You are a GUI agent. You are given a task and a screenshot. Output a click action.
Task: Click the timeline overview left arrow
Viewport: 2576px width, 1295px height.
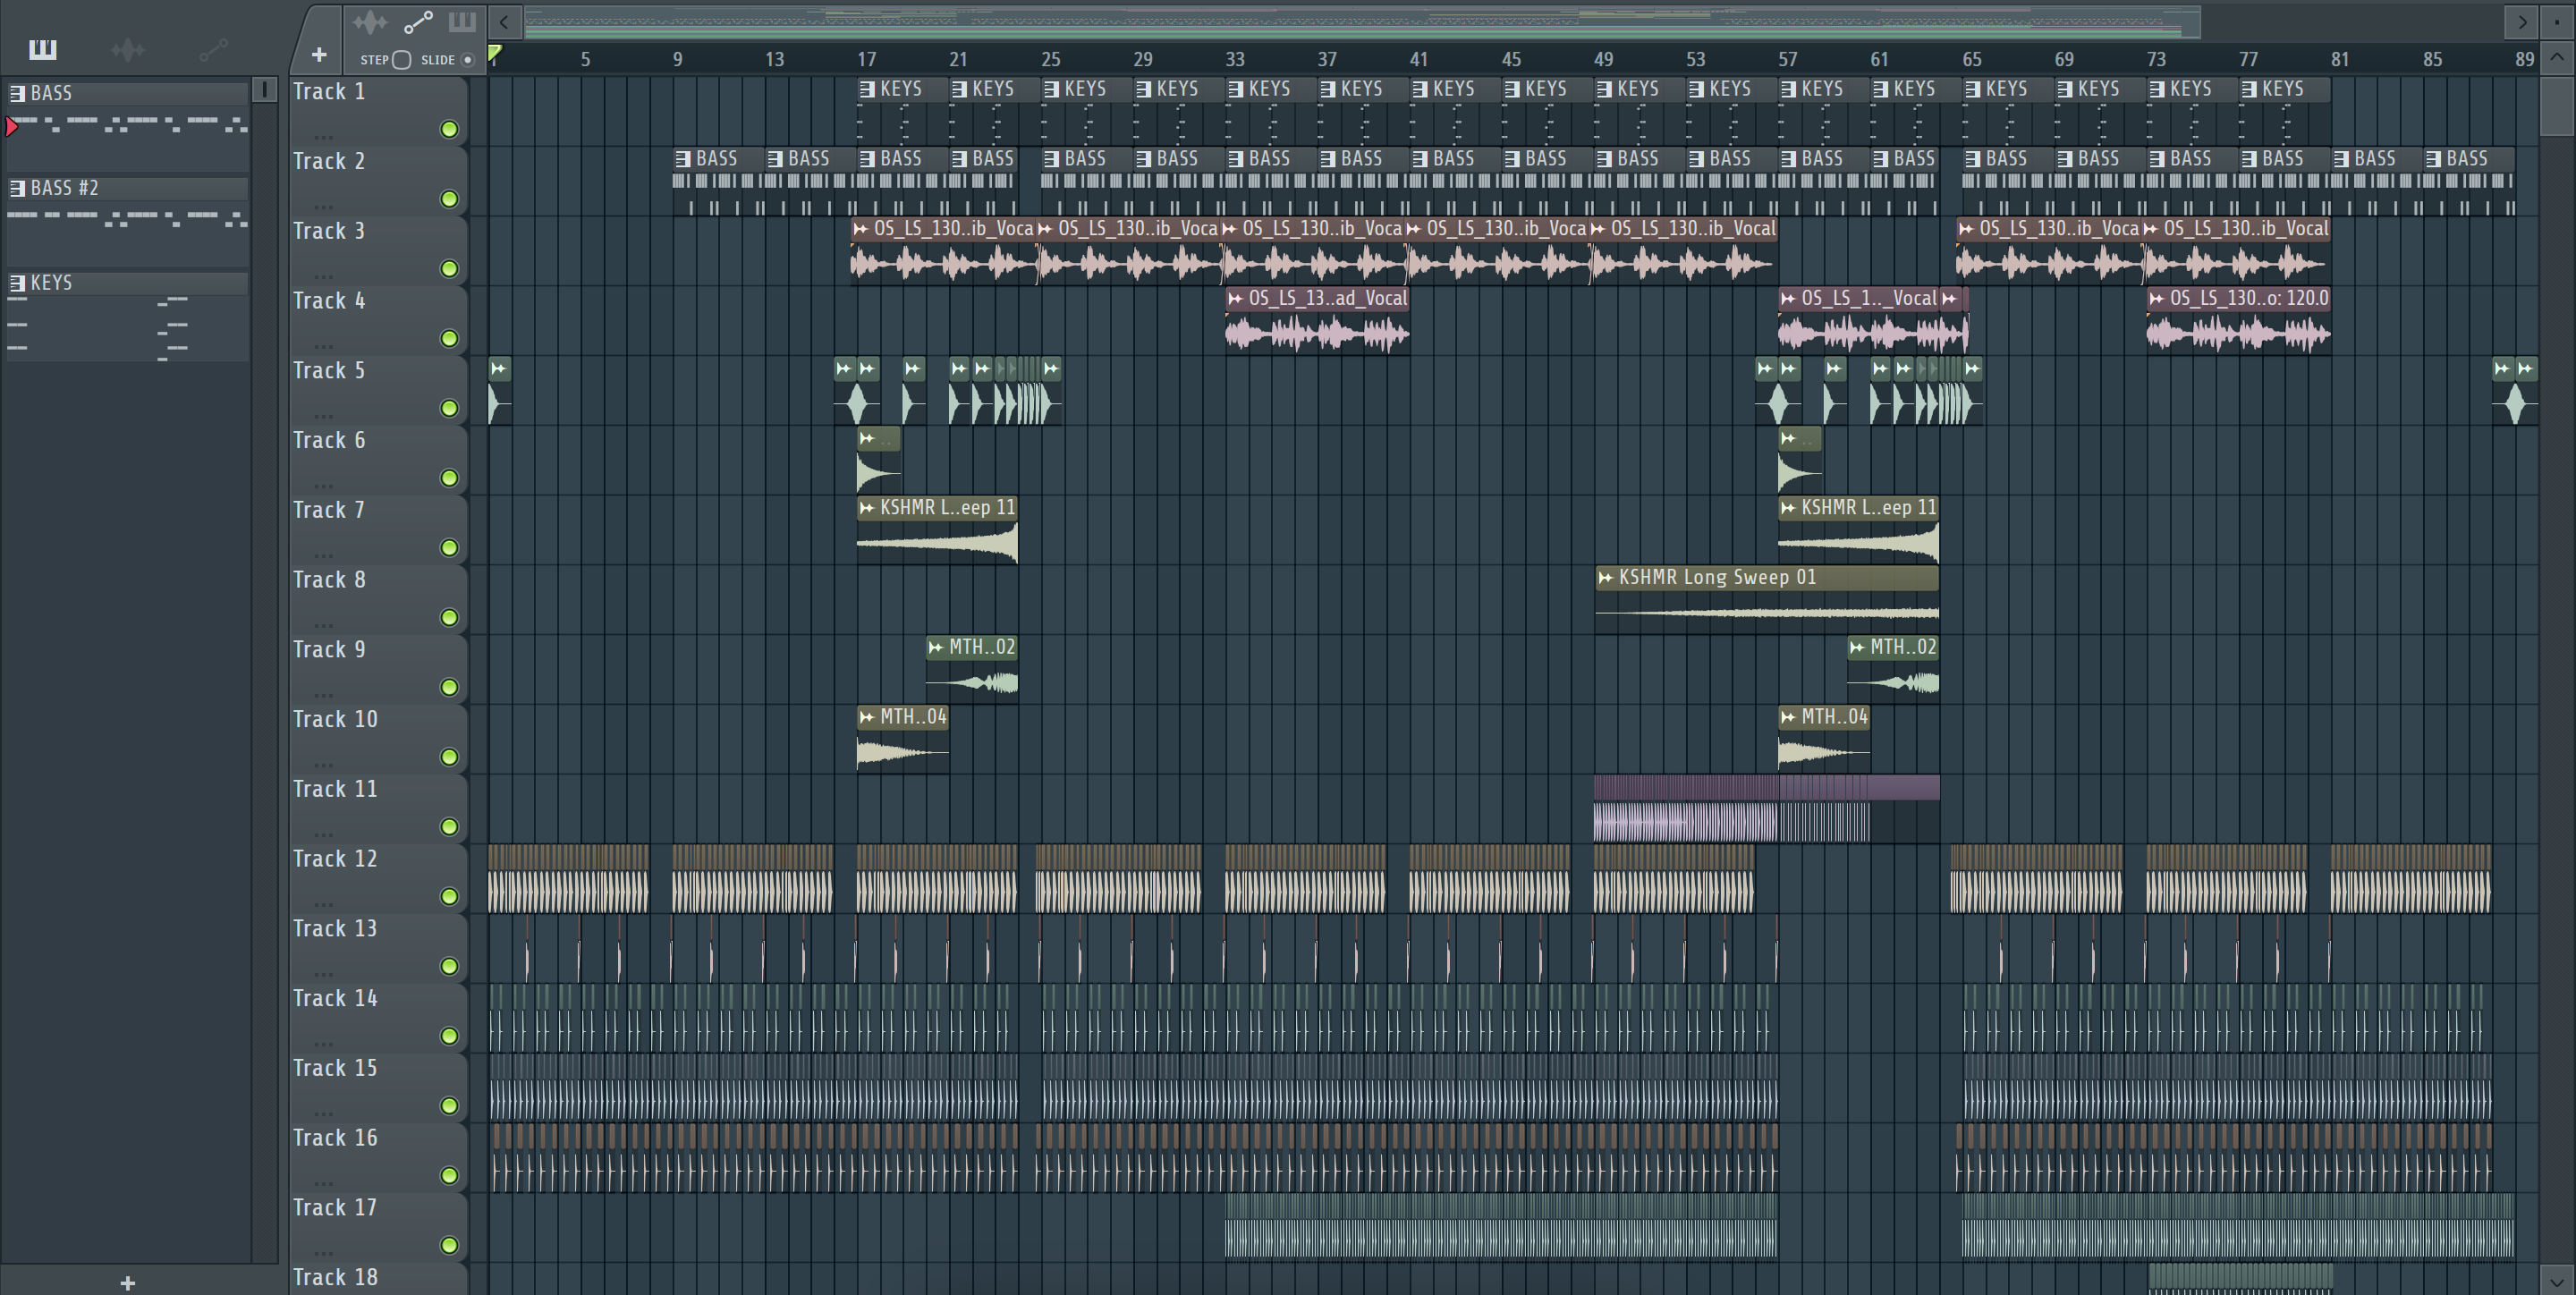pos(505,21)
